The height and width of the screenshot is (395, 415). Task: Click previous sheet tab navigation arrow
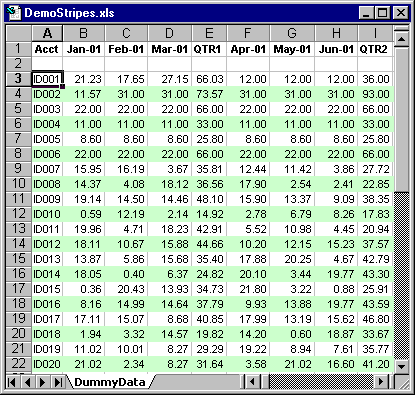[27, 382]
